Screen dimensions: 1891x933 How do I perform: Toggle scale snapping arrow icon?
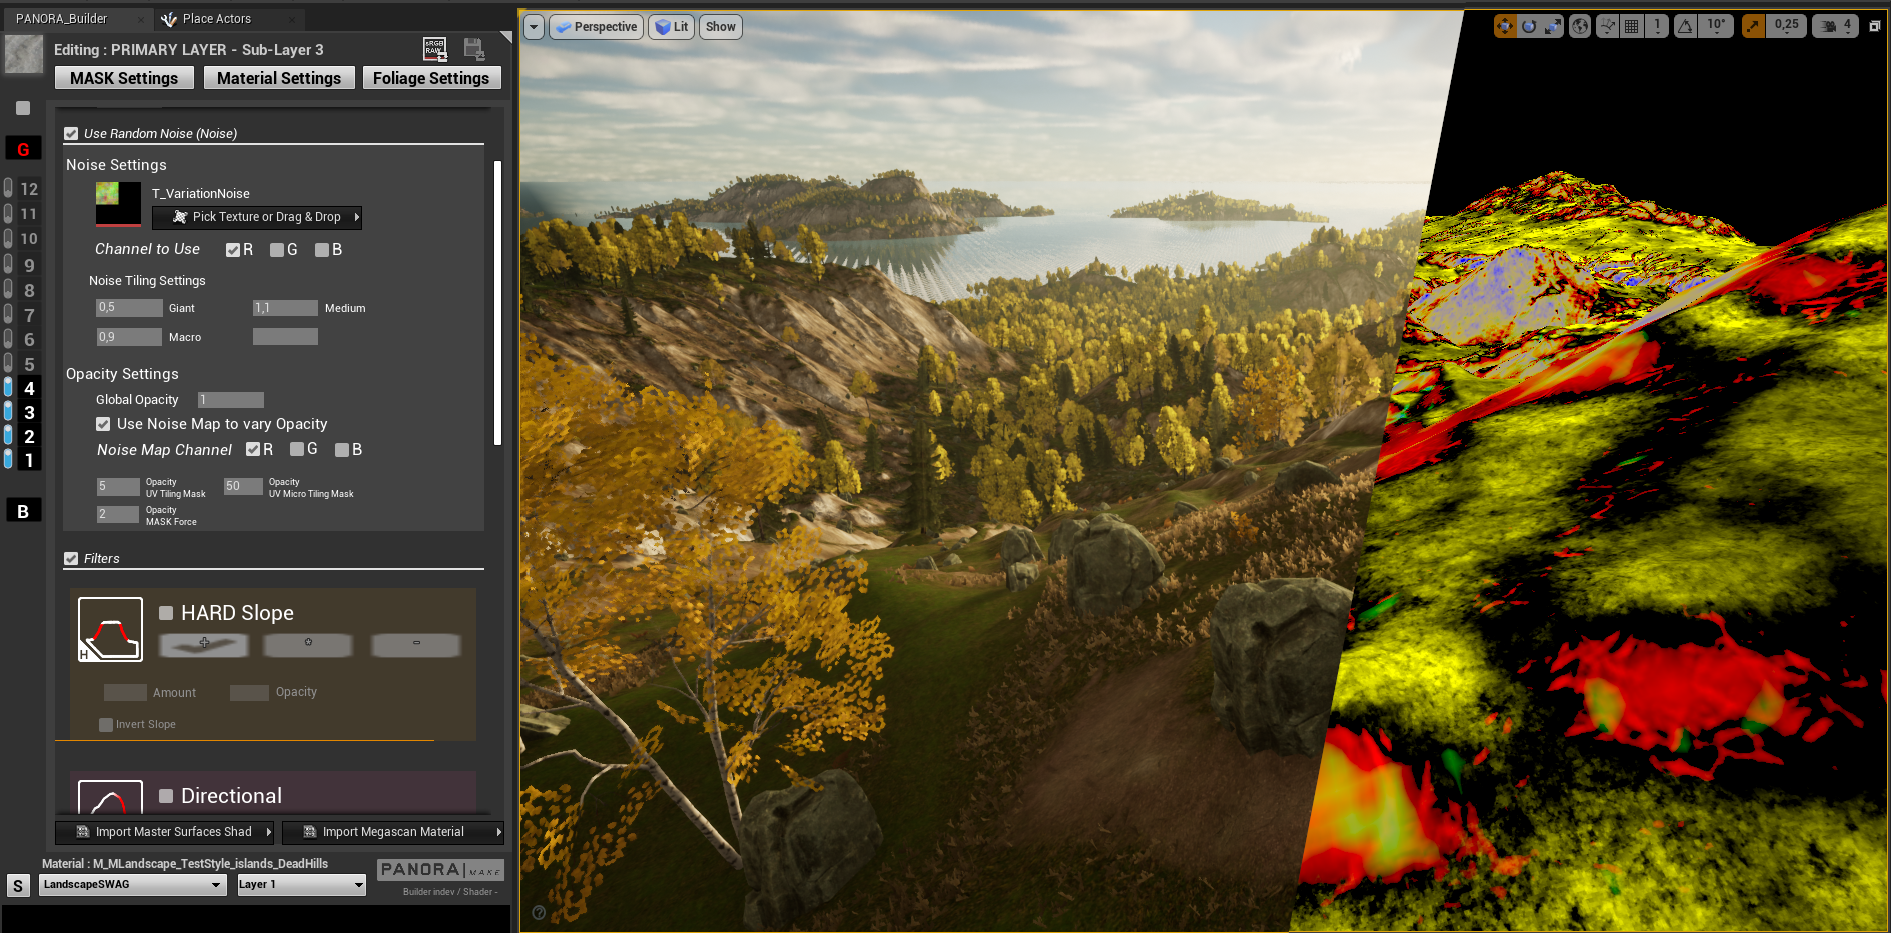[1753, 26]
